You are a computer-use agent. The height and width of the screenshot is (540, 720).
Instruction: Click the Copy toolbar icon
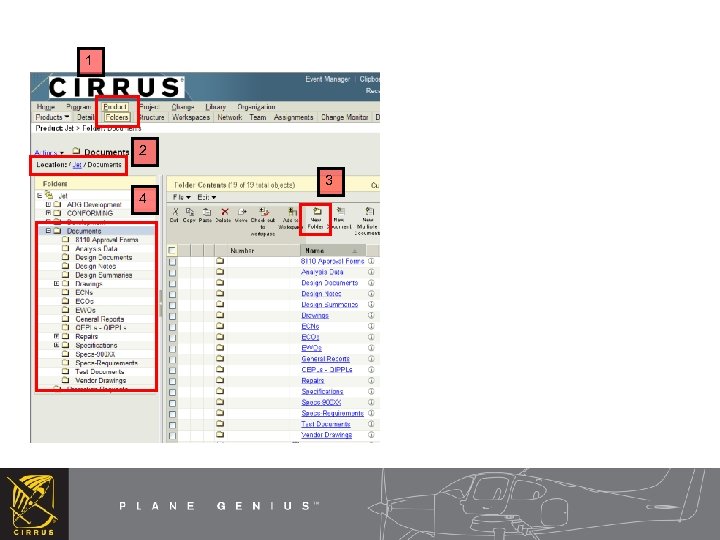coord(189,212)
